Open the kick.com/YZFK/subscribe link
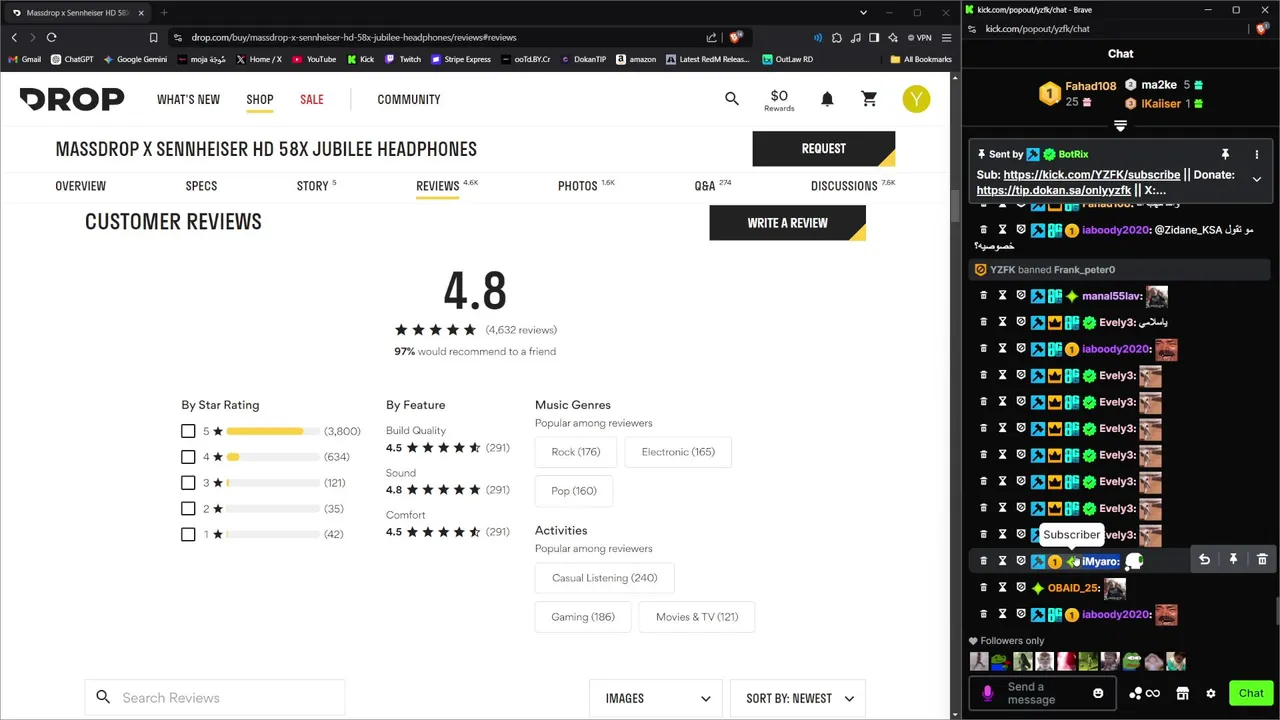Image resolution: width=1280 pixels, height=720 pixels. (1092, 175)
